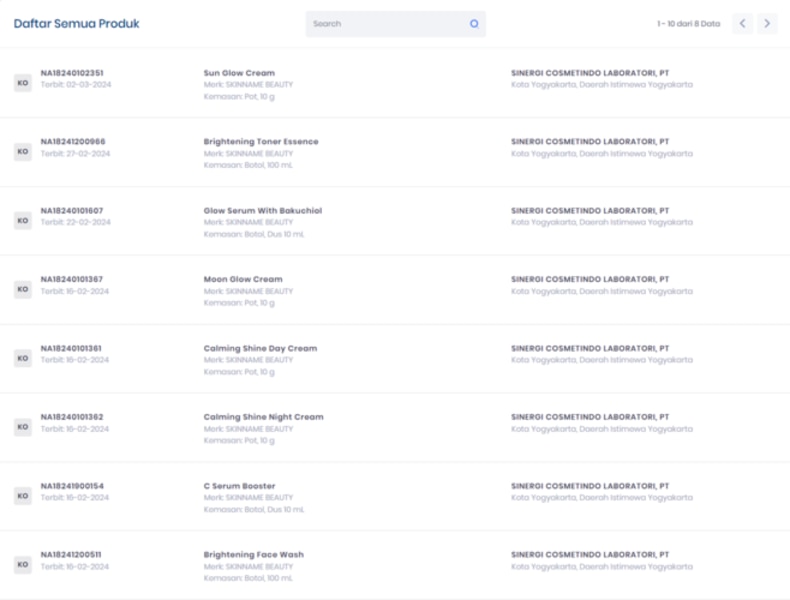Select registration number NA18241200966
Image resolution: width=790 pixels, height=600 pixels.
(x=73, y=142)
